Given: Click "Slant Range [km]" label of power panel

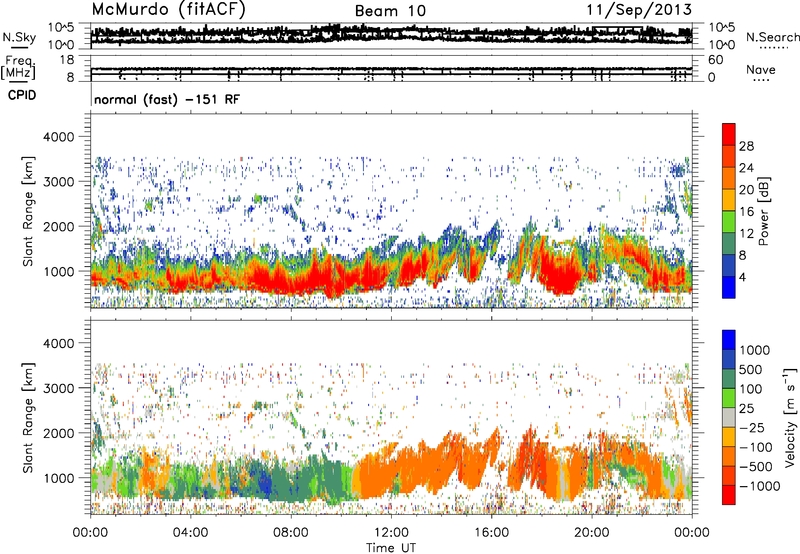Looking at the screenshot, I should coord(29,211).
